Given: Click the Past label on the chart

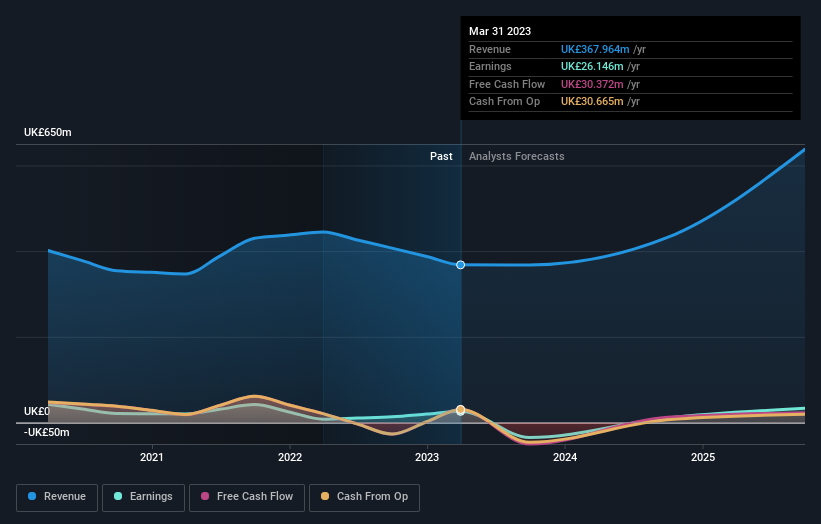Looking at the screenshot, I should coord(441,157).
